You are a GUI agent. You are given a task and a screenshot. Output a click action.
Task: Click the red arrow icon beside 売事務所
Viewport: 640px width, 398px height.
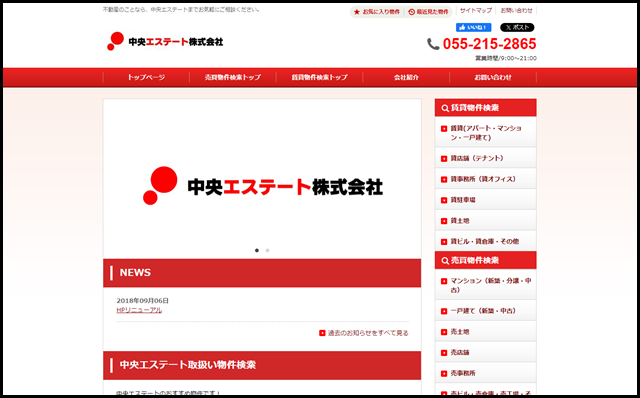pyautogui.click(x=444, y=374)
